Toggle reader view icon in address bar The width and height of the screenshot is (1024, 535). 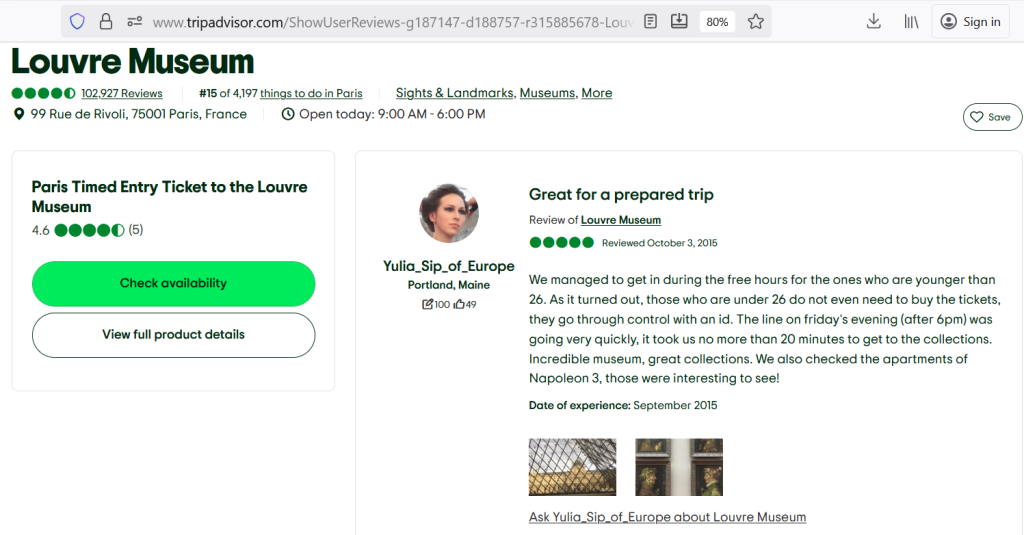[x=651, y=22]
